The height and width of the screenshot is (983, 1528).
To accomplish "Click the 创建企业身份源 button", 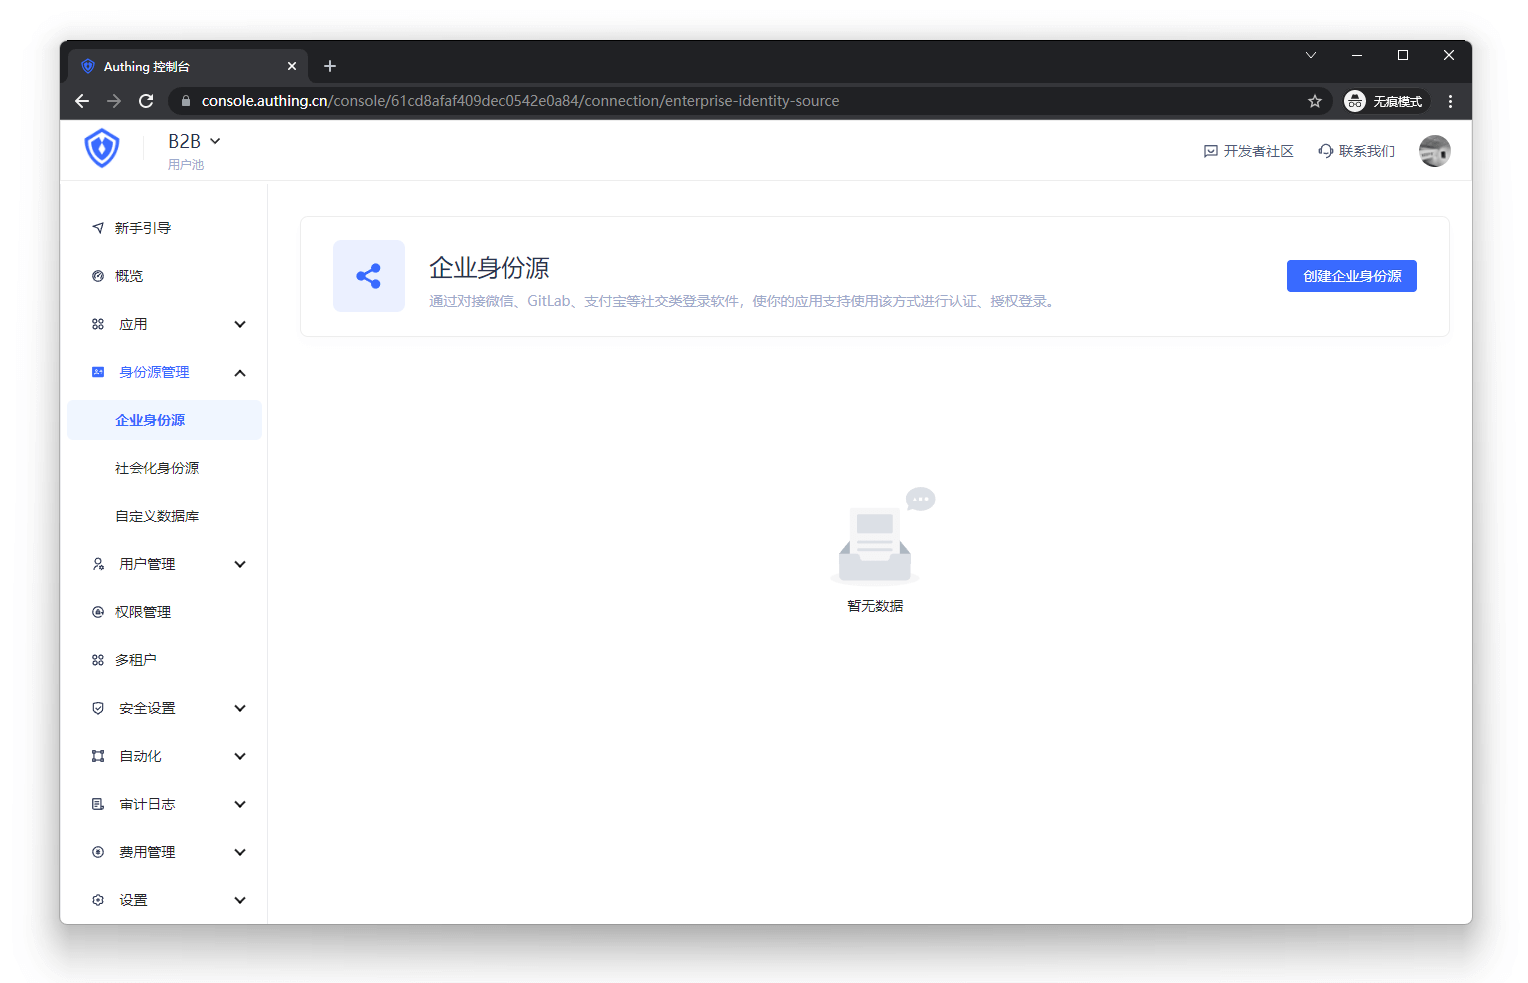I will point(1351,276).
